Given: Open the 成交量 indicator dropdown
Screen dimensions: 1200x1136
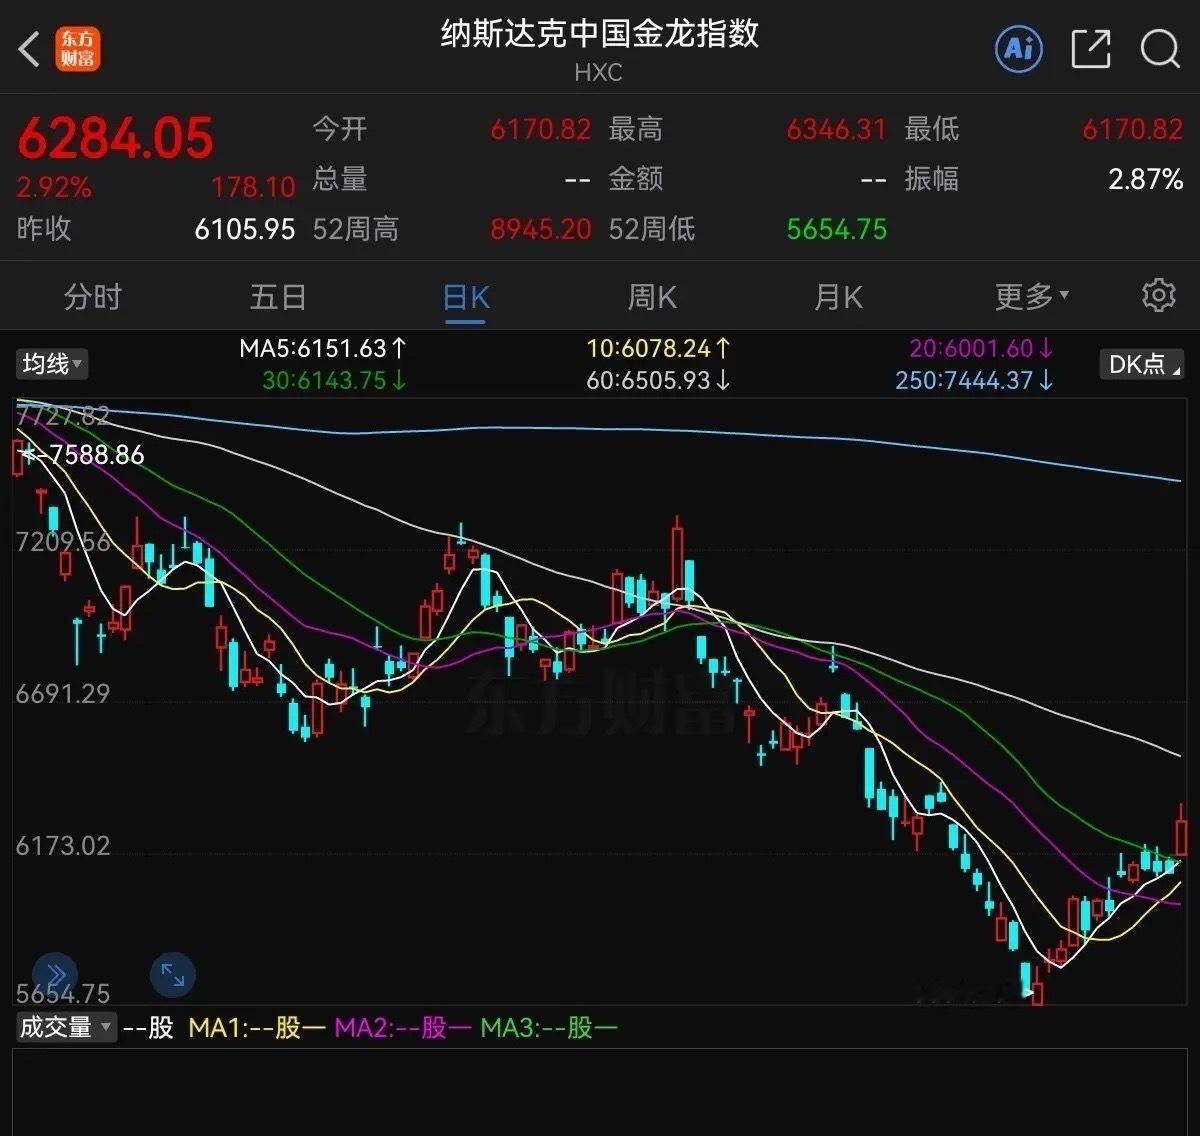Looking at the screenshot, I should [66, 1027].
